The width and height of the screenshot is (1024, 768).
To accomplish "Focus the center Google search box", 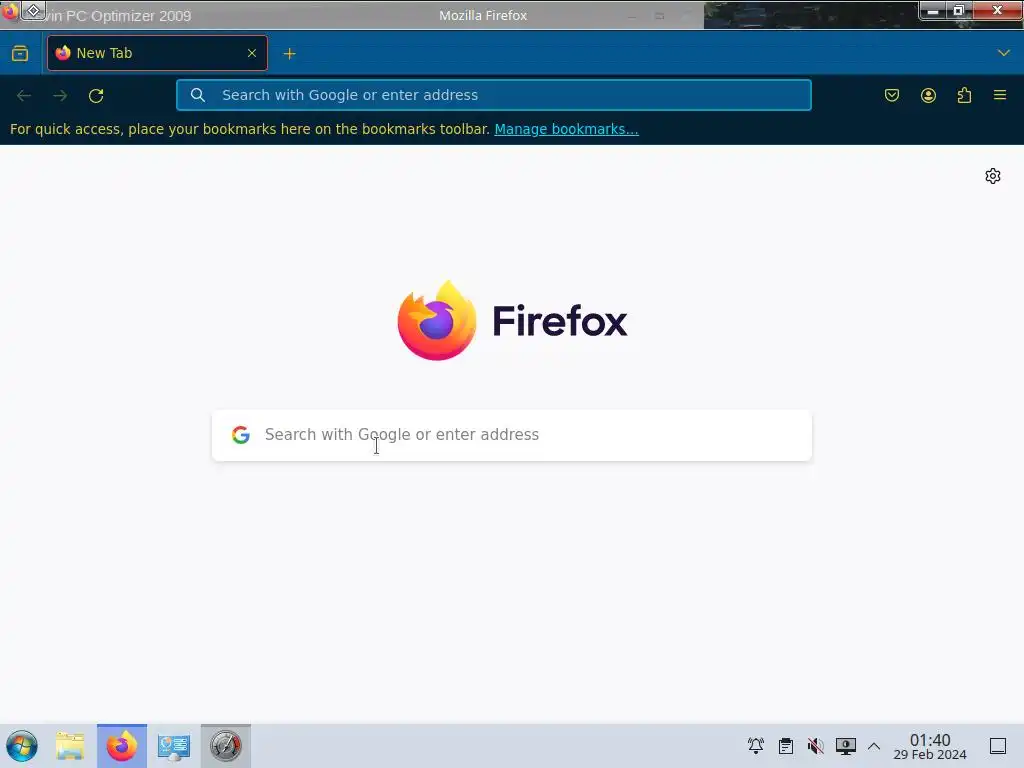I will click(x=512, y=435).
